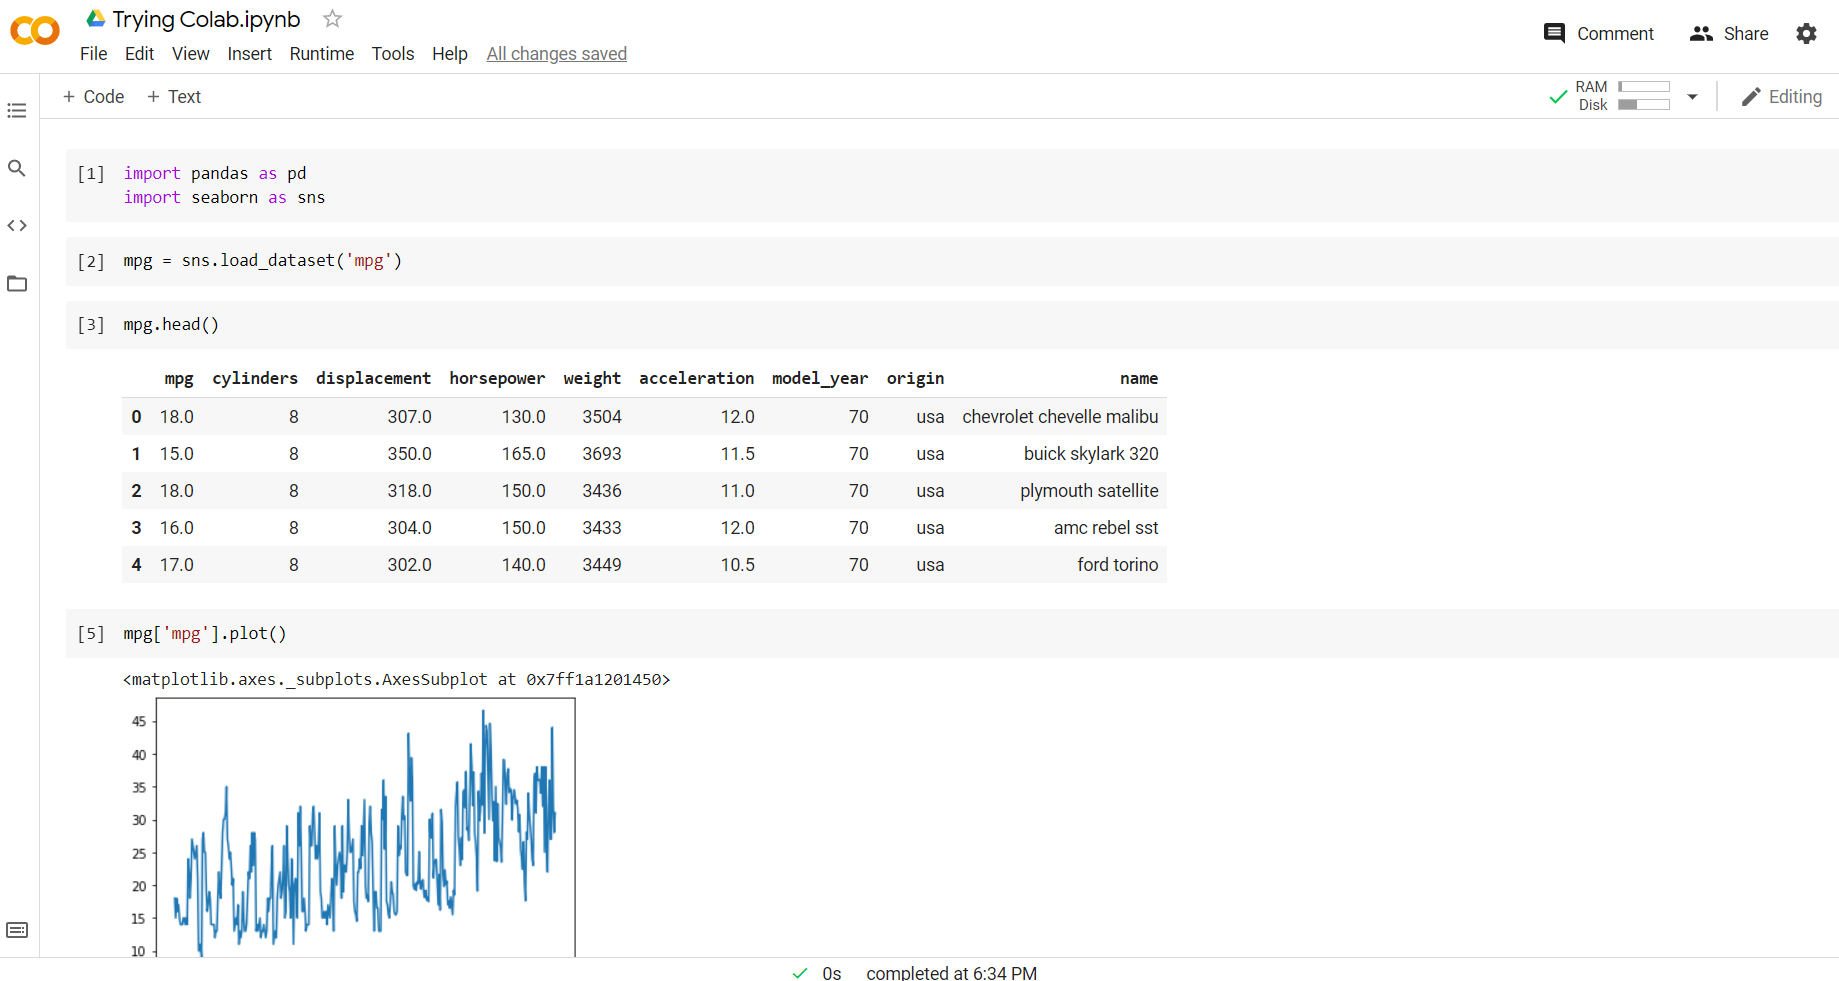Image resolution: width=1839 pixels, height=981 pixels.
Task: Add a new Code cell
Action: pyautogui.click(x=94, y=97)
